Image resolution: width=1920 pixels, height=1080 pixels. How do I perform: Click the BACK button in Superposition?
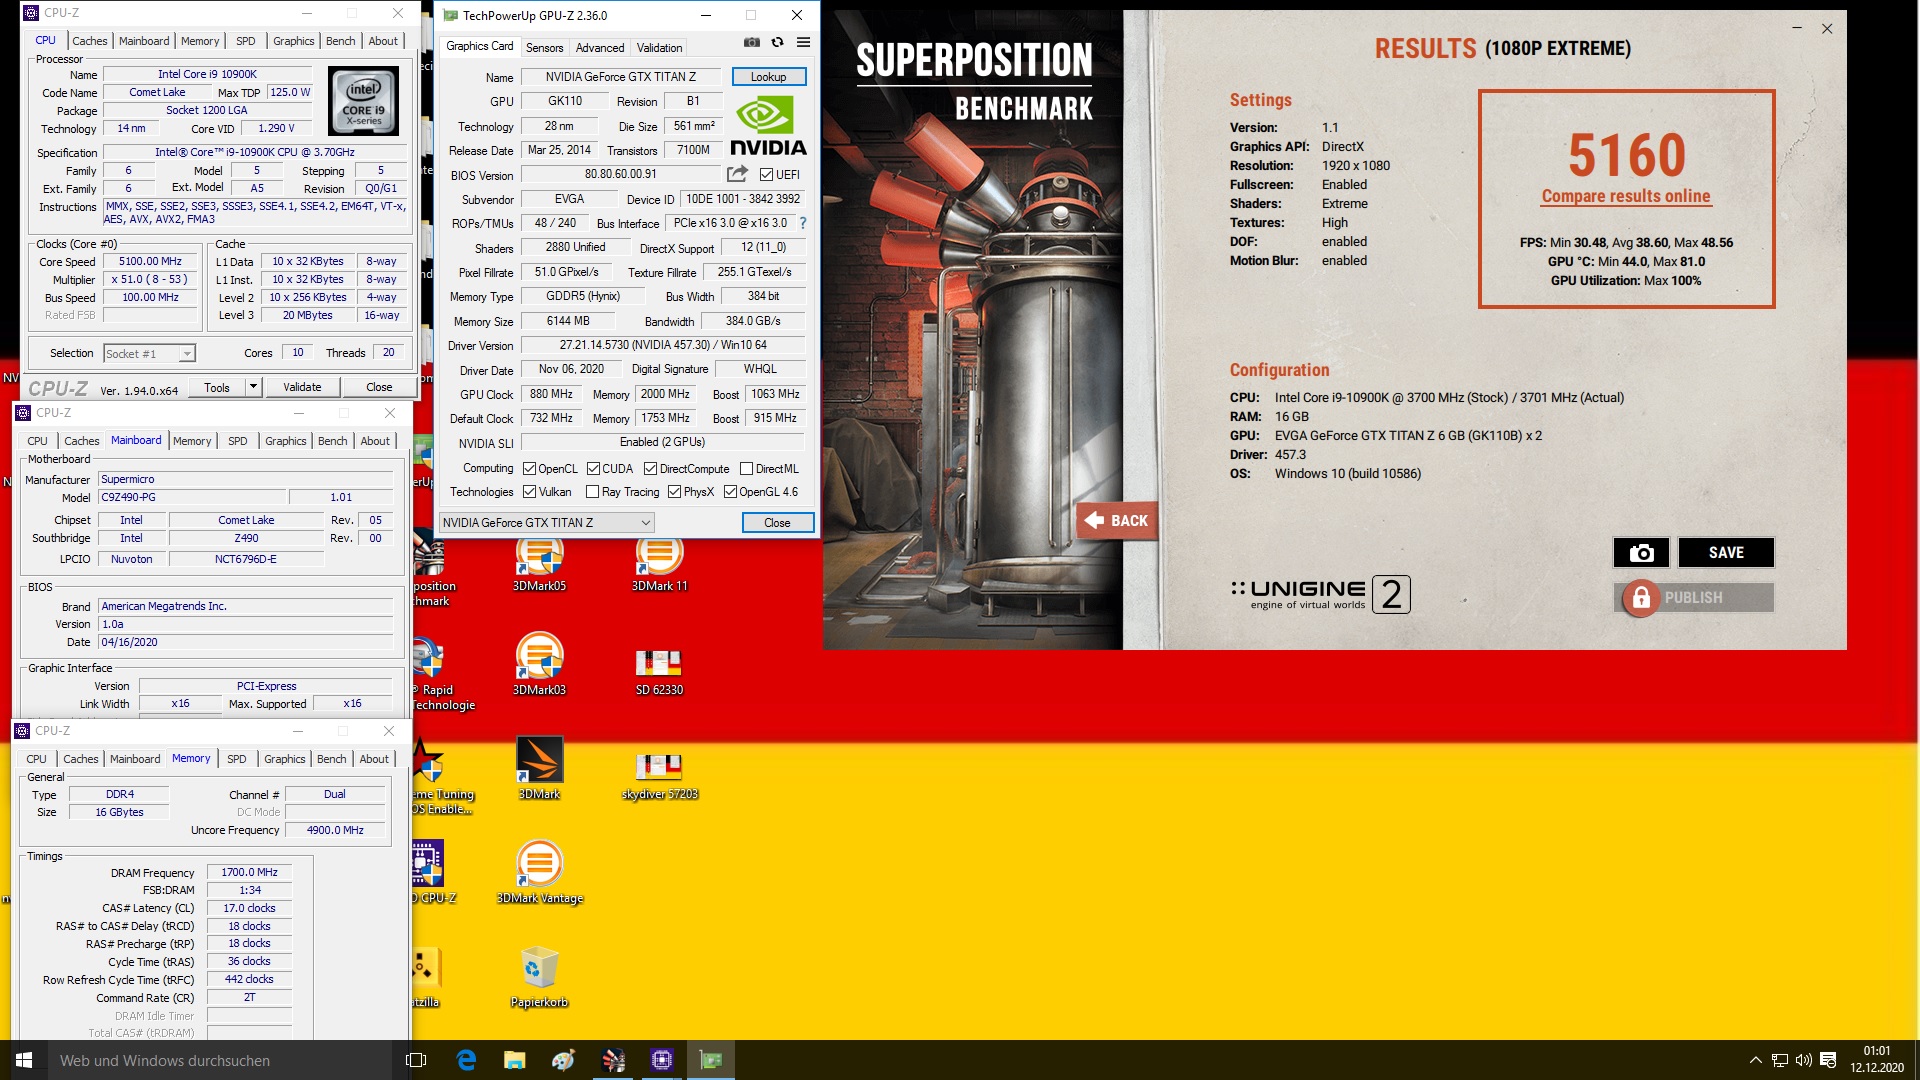pos(1118,520)
